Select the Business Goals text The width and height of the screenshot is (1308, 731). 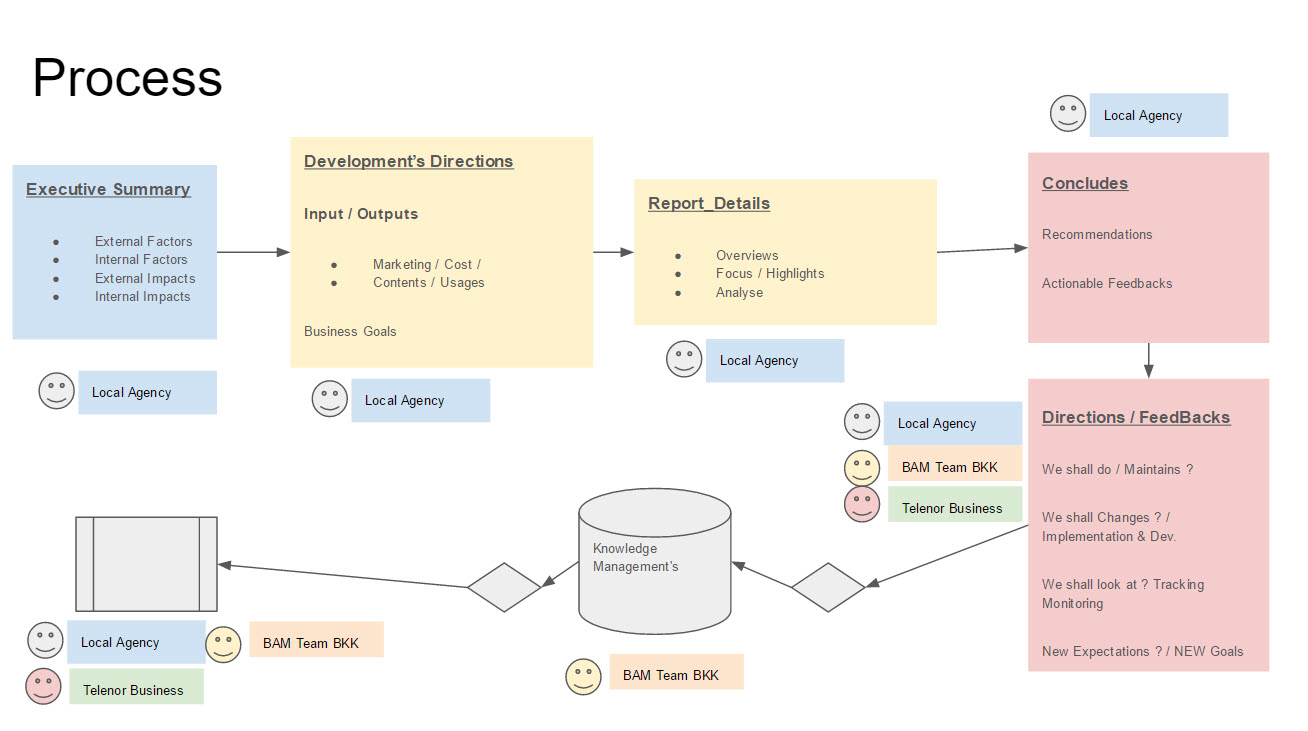(x=350, y=331)
